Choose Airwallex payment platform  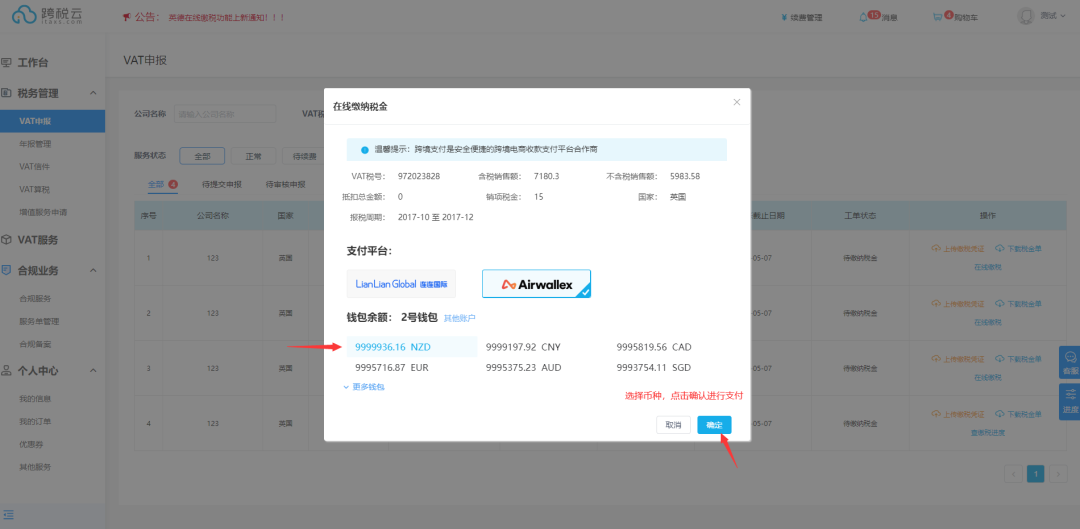pyautogui.click(x=537, y=284)
